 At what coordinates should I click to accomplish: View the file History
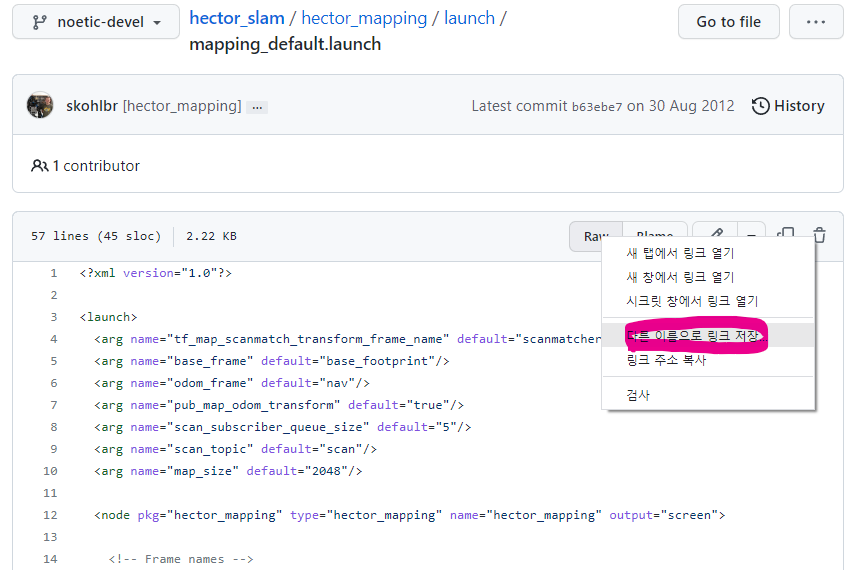coord(788,105)
